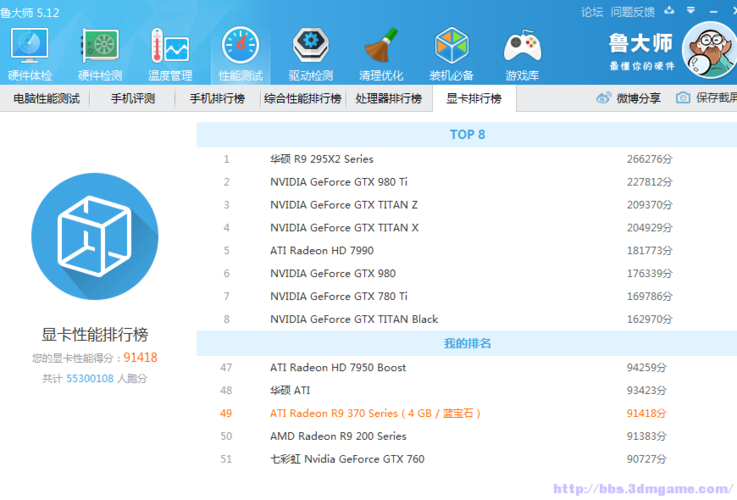Click orange score 91418分 in ranking row
The image size is (737, 500).
pos(647,414)
